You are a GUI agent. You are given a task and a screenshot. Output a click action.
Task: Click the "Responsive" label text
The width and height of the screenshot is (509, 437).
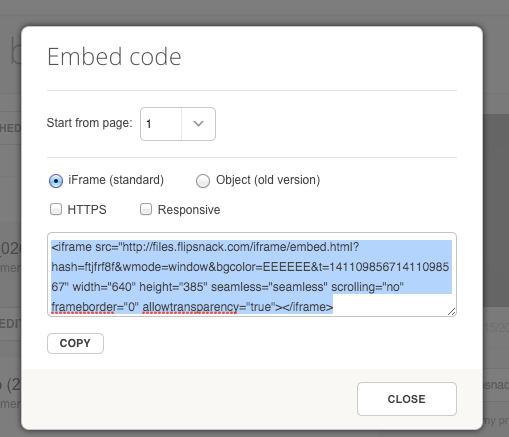point(189,210)
